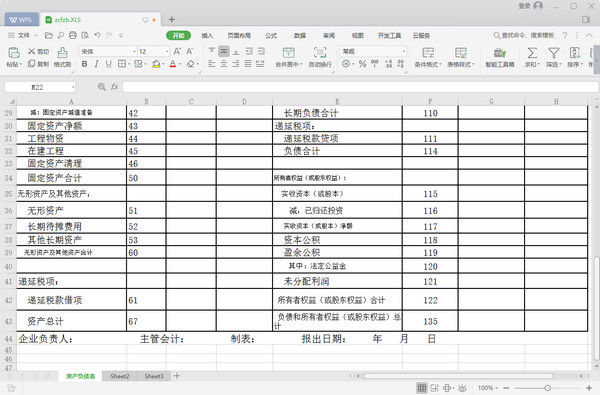This screenshot has width=600, height=395.
Task: Click the Name Box showing cell reference
Action: click(x=40, y=87)
